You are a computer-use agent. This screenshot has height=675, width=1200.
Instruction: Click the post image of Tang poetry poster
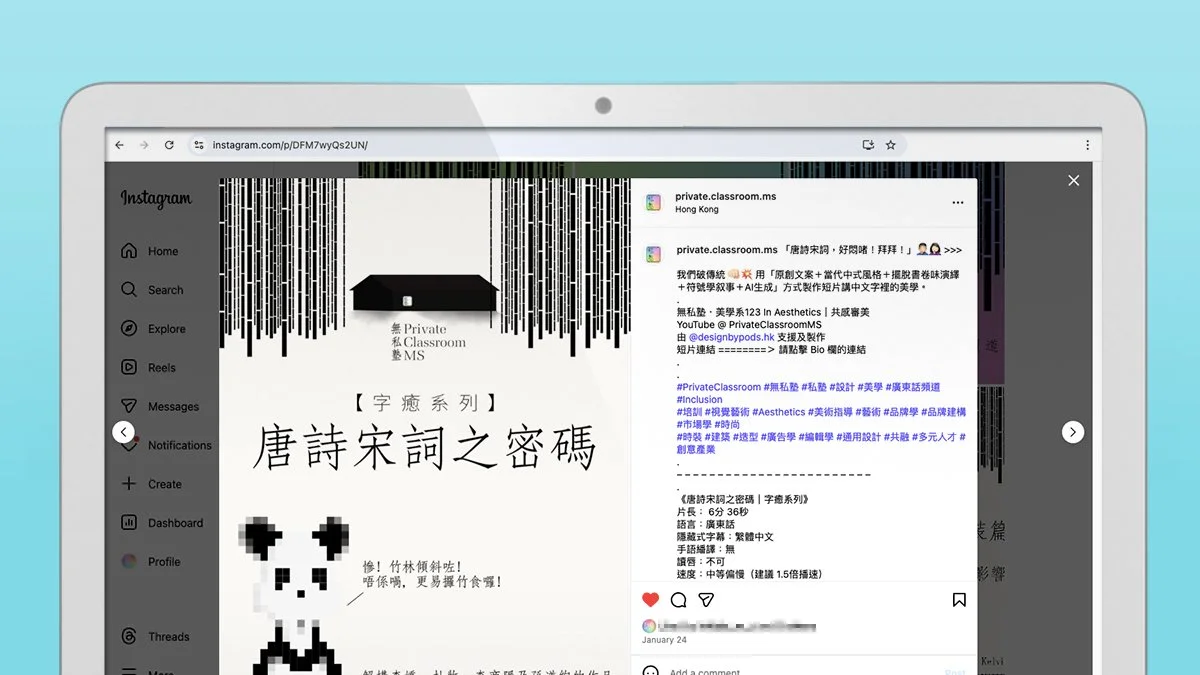(425, 426)
